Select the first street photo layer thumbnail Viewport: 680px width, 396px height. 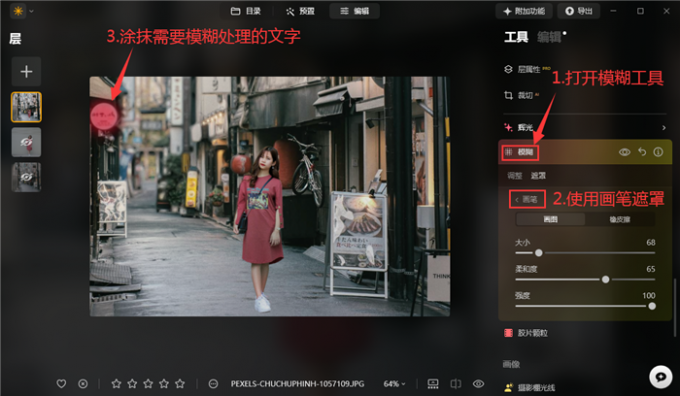point(26,107)
